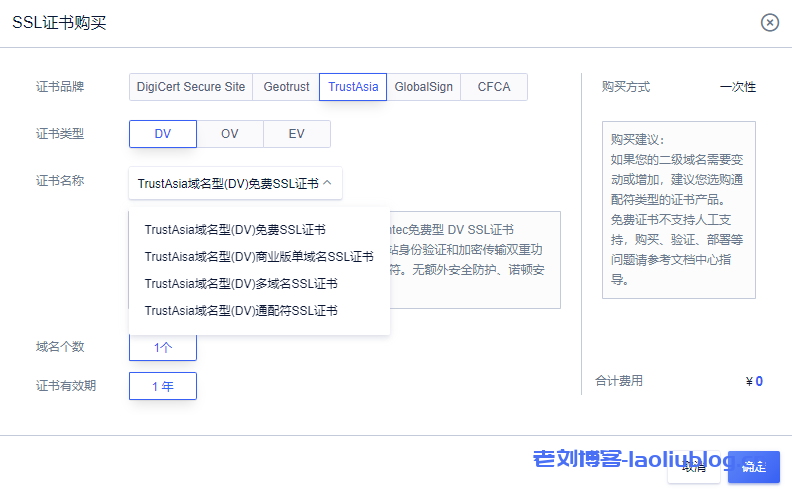Viewport: 792px width, 497px height.
Task: Click the 证书类型 label
Action: pos(60,134)
